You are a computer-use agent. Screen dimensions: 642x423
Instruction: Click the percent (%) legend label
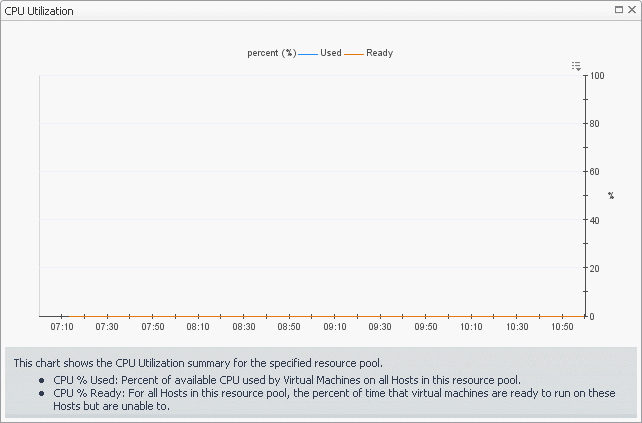[271, 53]
